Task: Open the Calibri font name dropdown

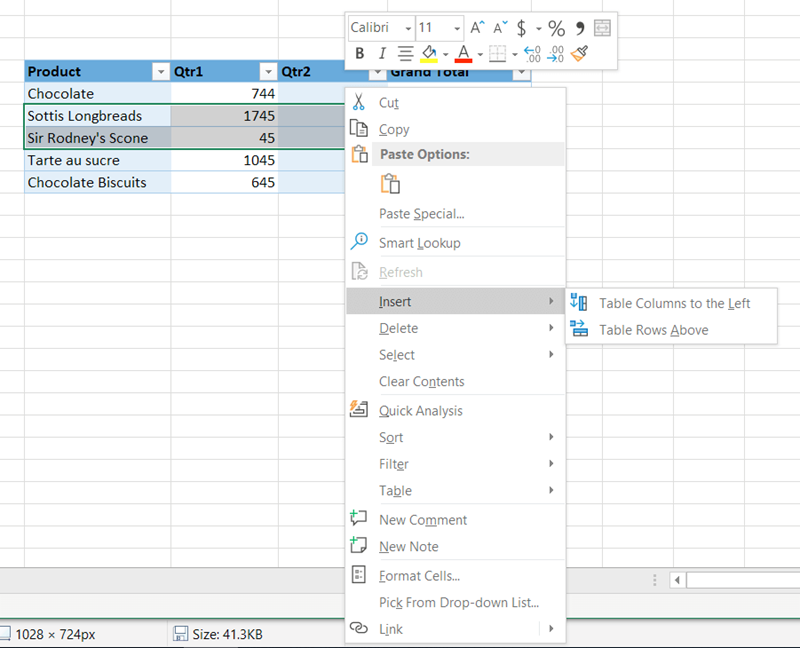Action: click(408, 28)
